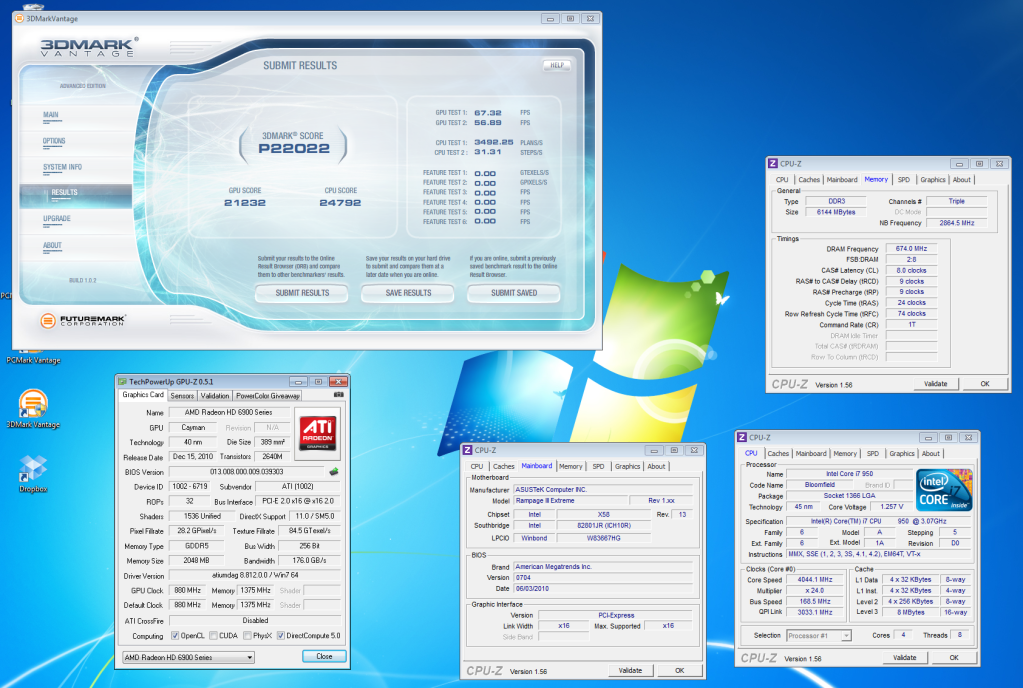
Task: Click the BIOS Version field in GPU-Z
Action: [x=247, y=471]
